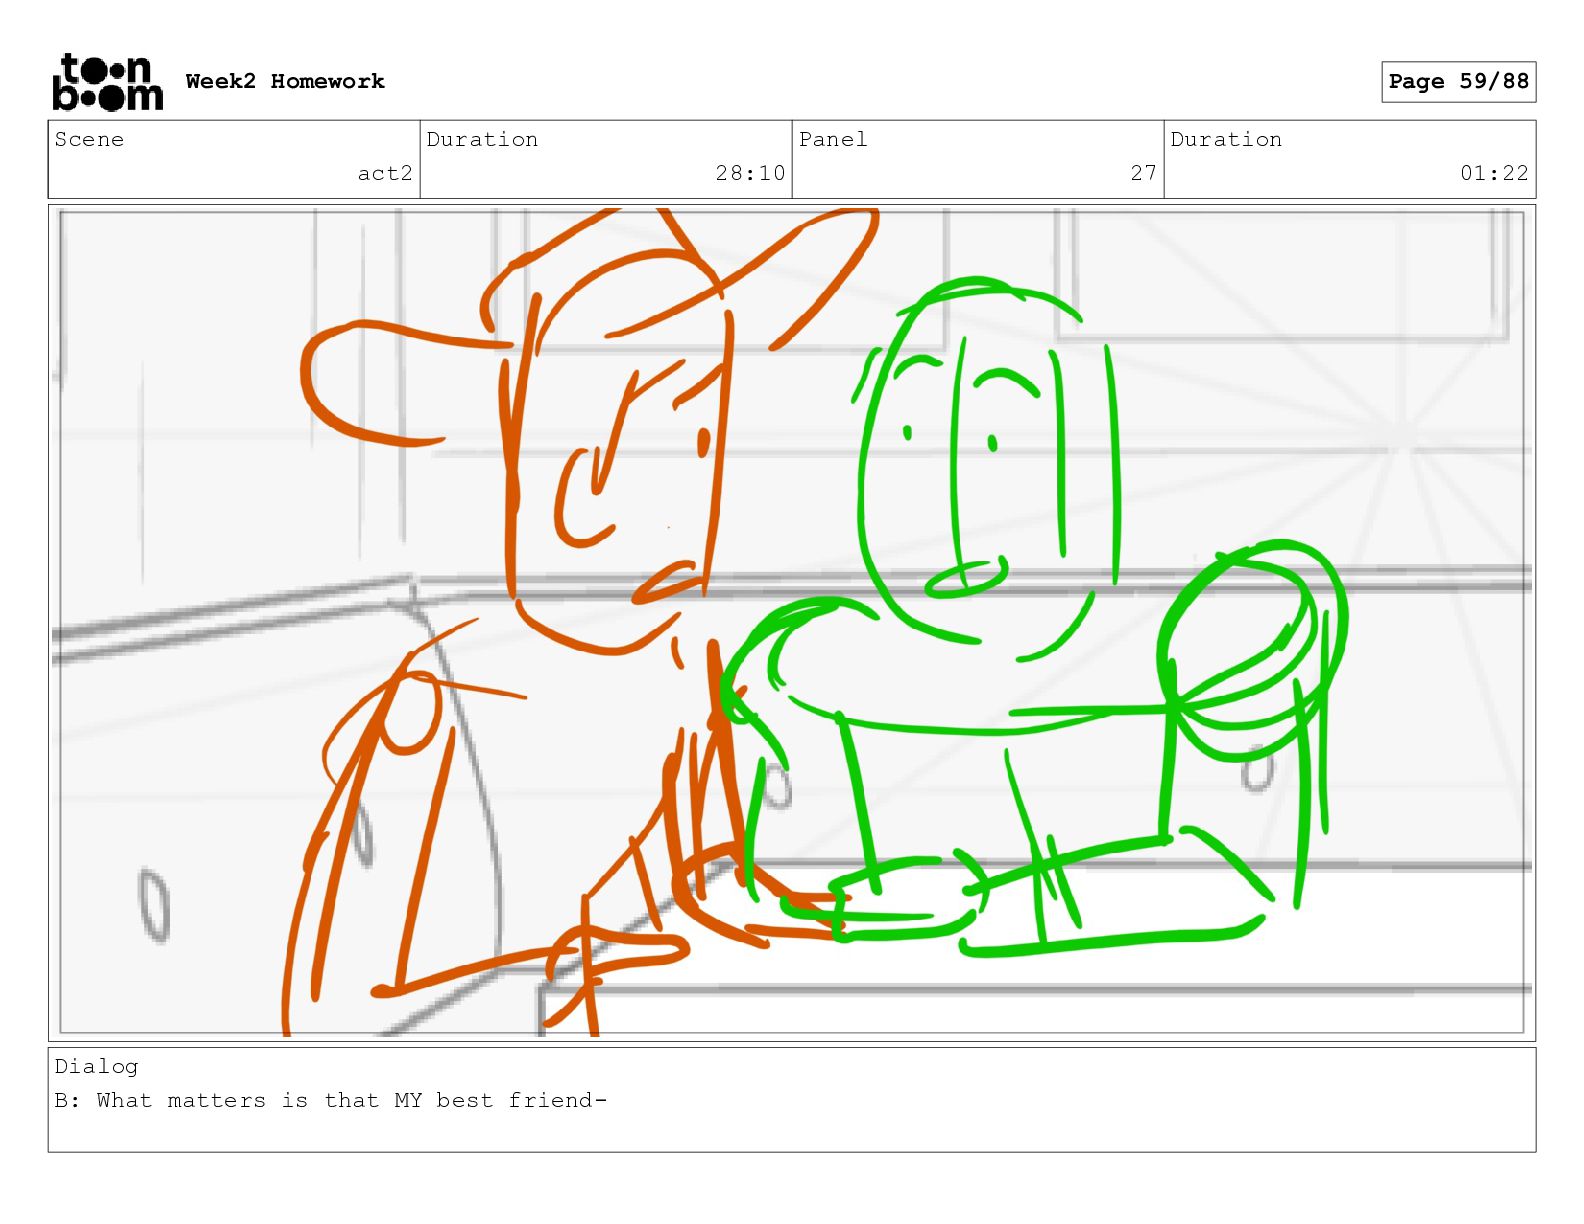Select the scene value 'act2'
The width and height of the screenshot is (1584, 1224).
385,173
